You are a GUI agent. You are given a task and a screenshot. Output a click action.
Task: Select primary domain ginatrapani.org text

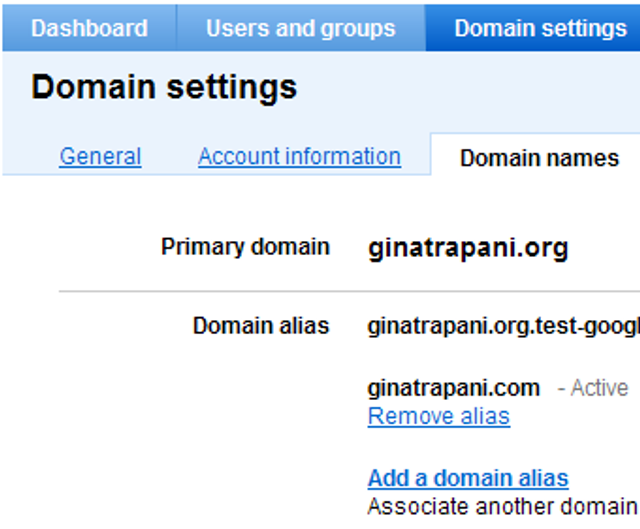(x=468, y=248)
